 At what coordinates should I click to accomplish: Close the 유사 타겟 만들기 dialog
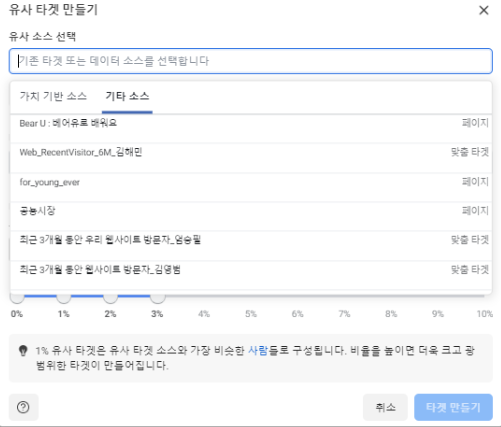484,10
